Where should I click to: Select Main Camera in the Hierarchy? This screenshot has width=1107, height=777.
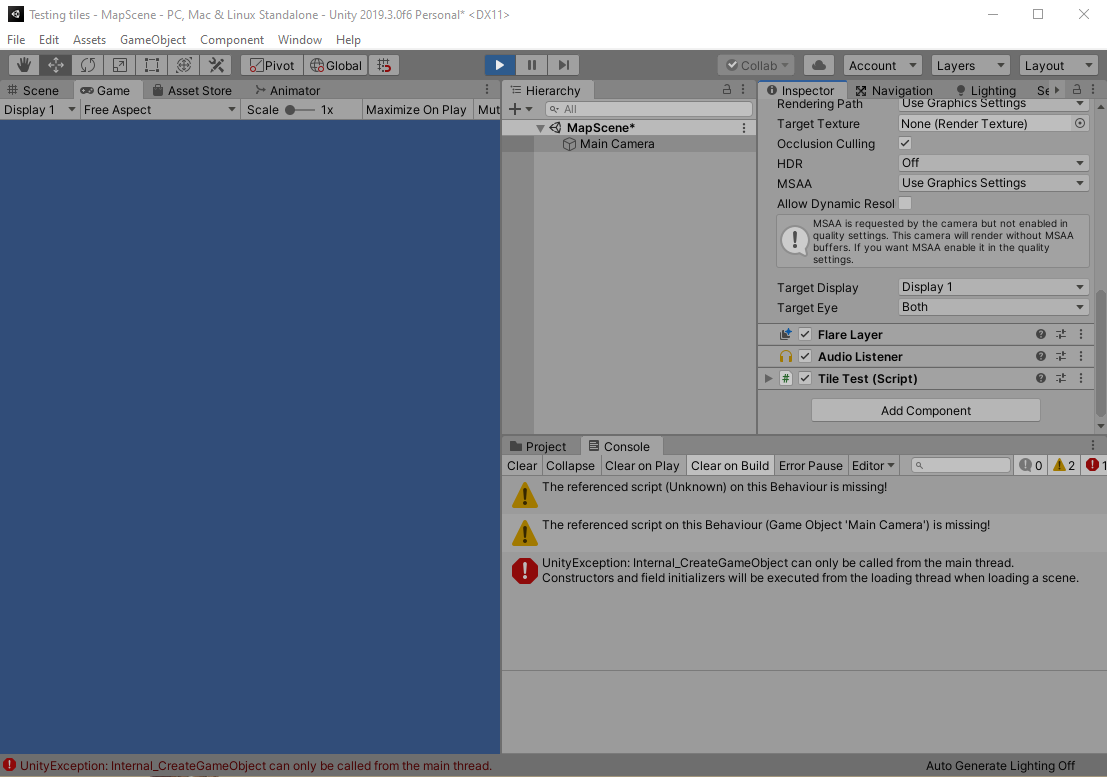(x=616, y=144)
